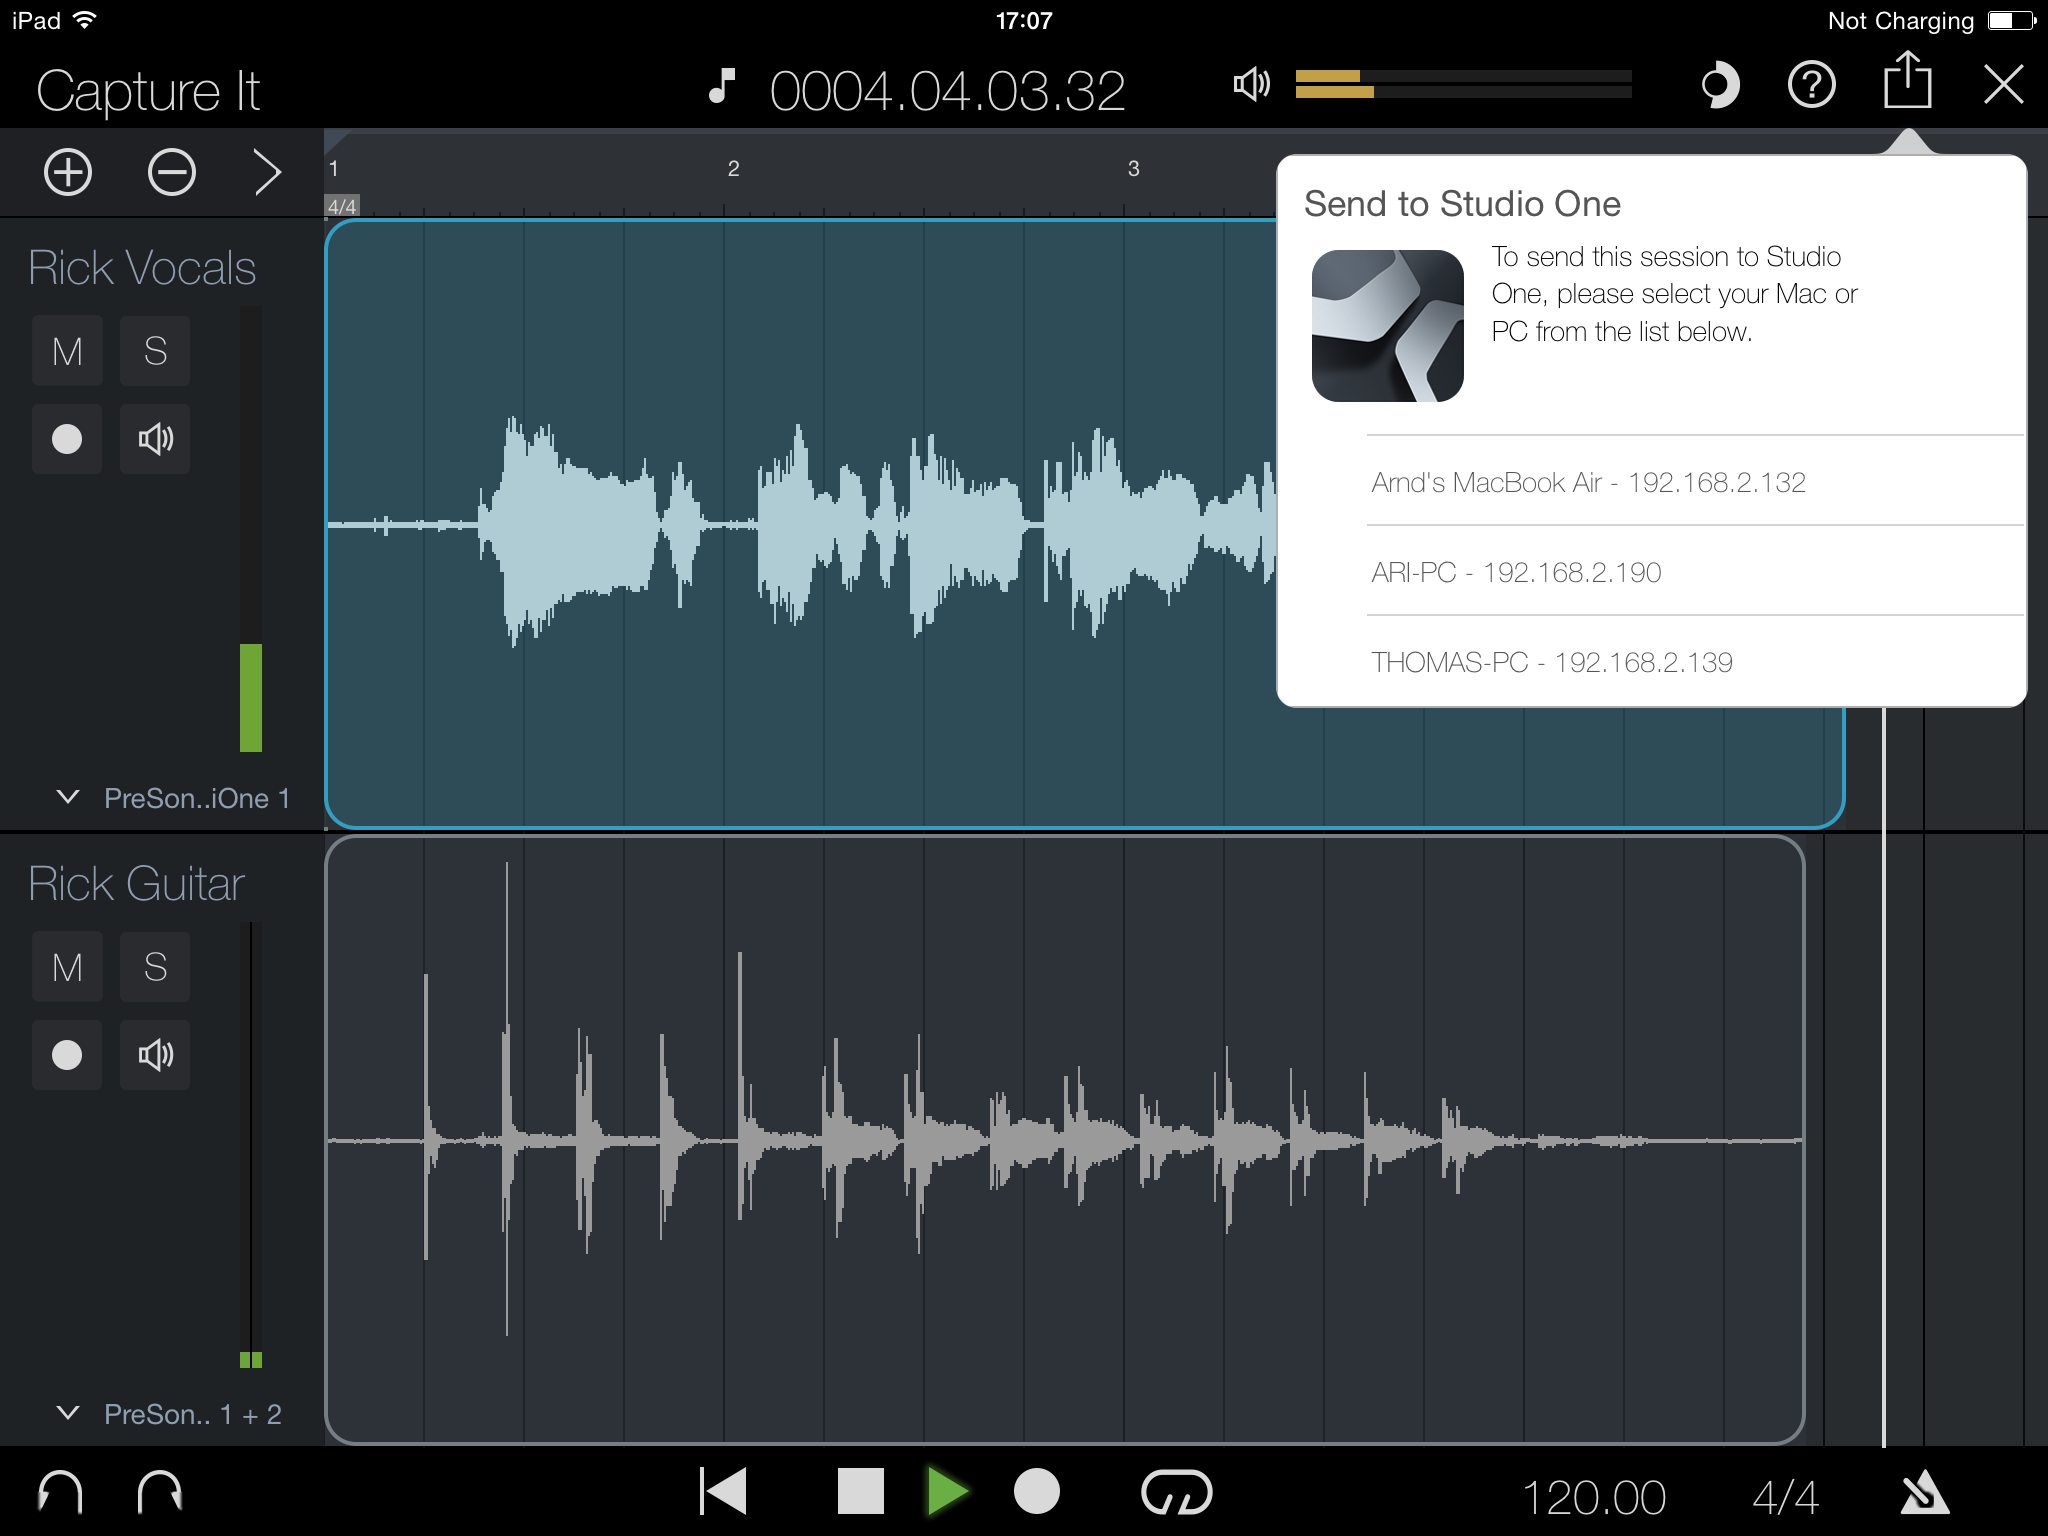Send session to ARI-PC

click(1695, 572)
